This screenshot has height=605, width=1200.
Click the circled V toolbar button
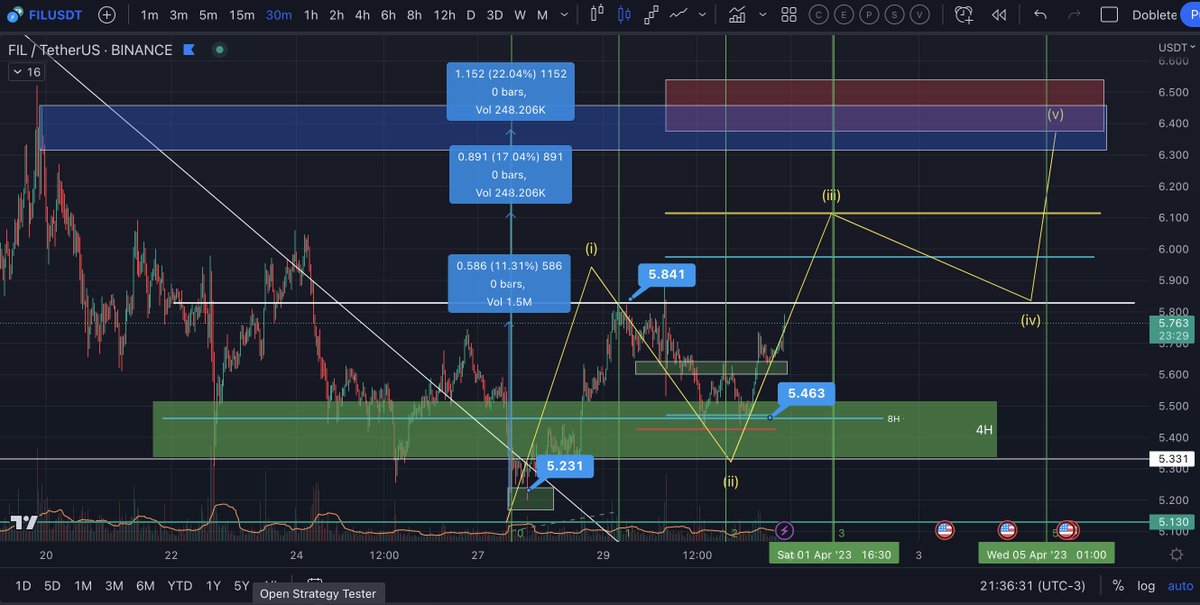click(x=920, y=15)
